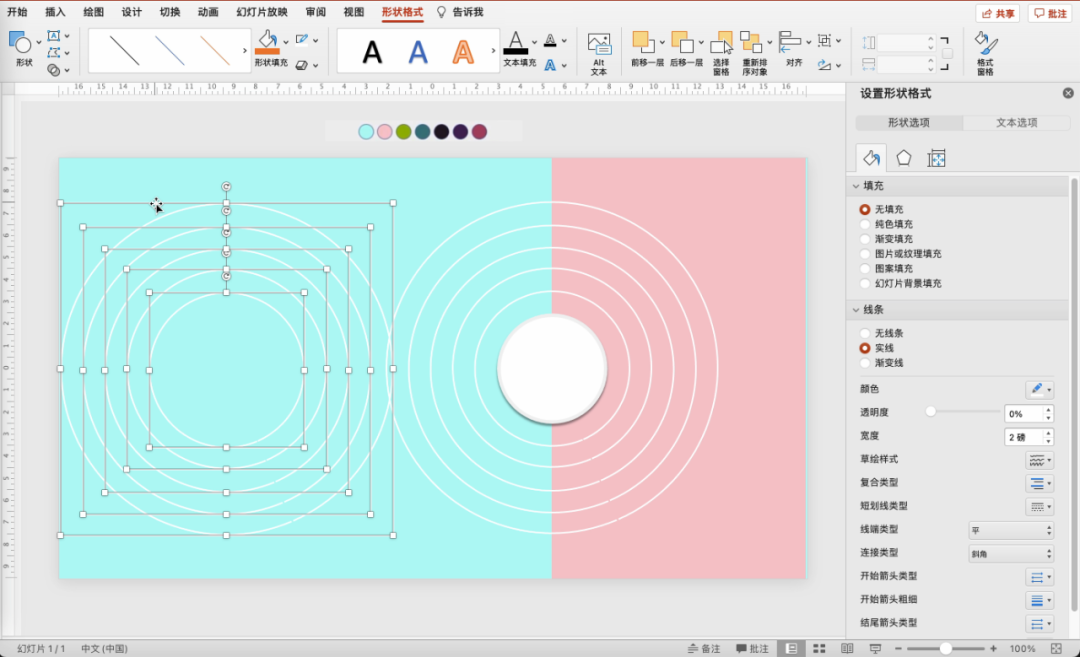Screen dimensions: 1080x657
Task: Open the 线端类型 dropdown
Action: pyautogui.click(x=1011, y=530)
